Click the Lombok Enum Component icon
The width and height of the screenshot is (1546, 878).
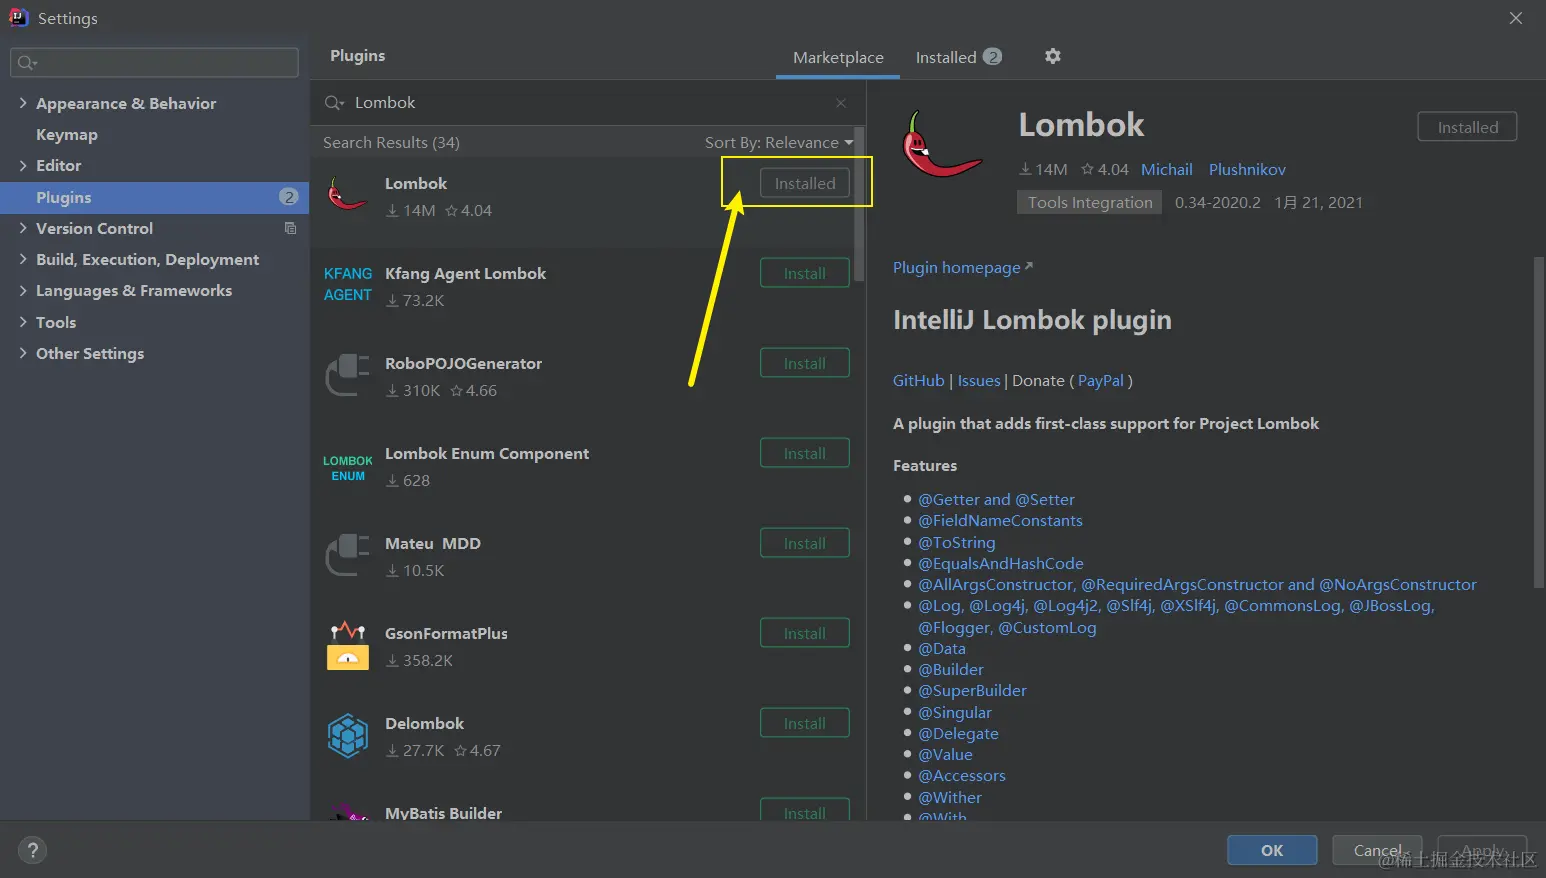348,468
